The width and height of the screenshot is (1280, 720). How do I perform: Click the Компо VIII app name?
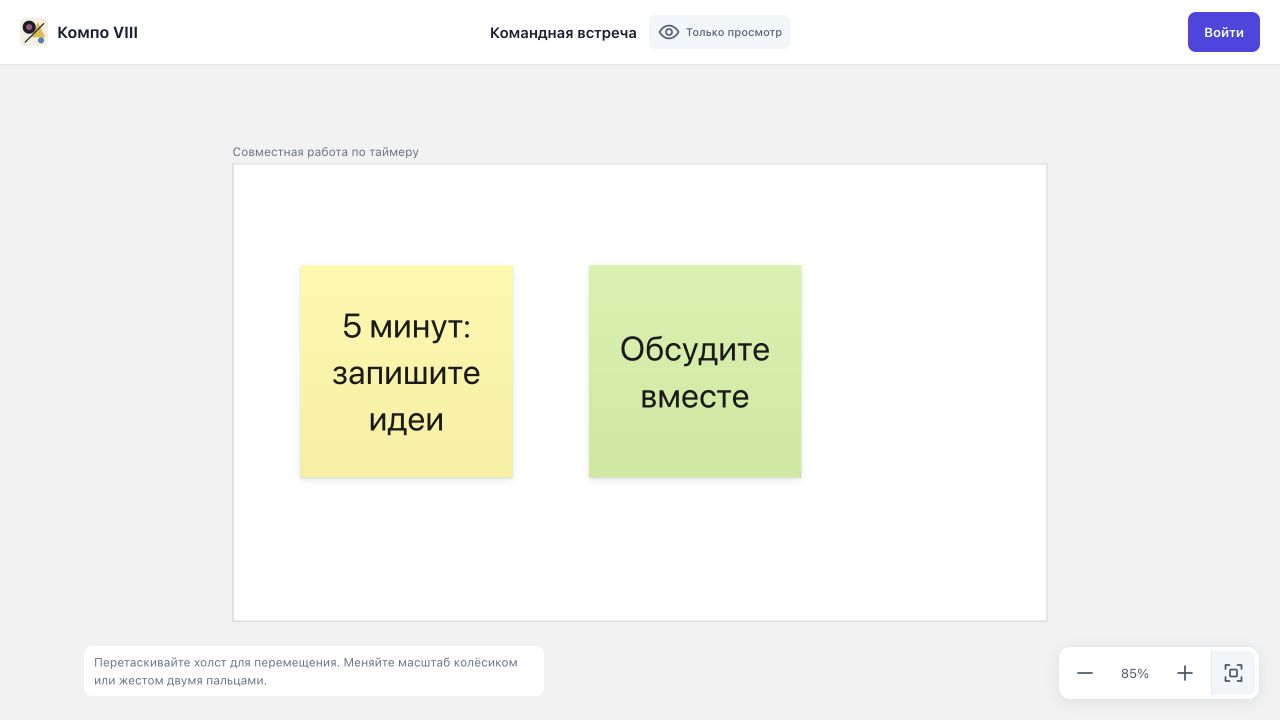pyautogui.click(x=97, y=32)
